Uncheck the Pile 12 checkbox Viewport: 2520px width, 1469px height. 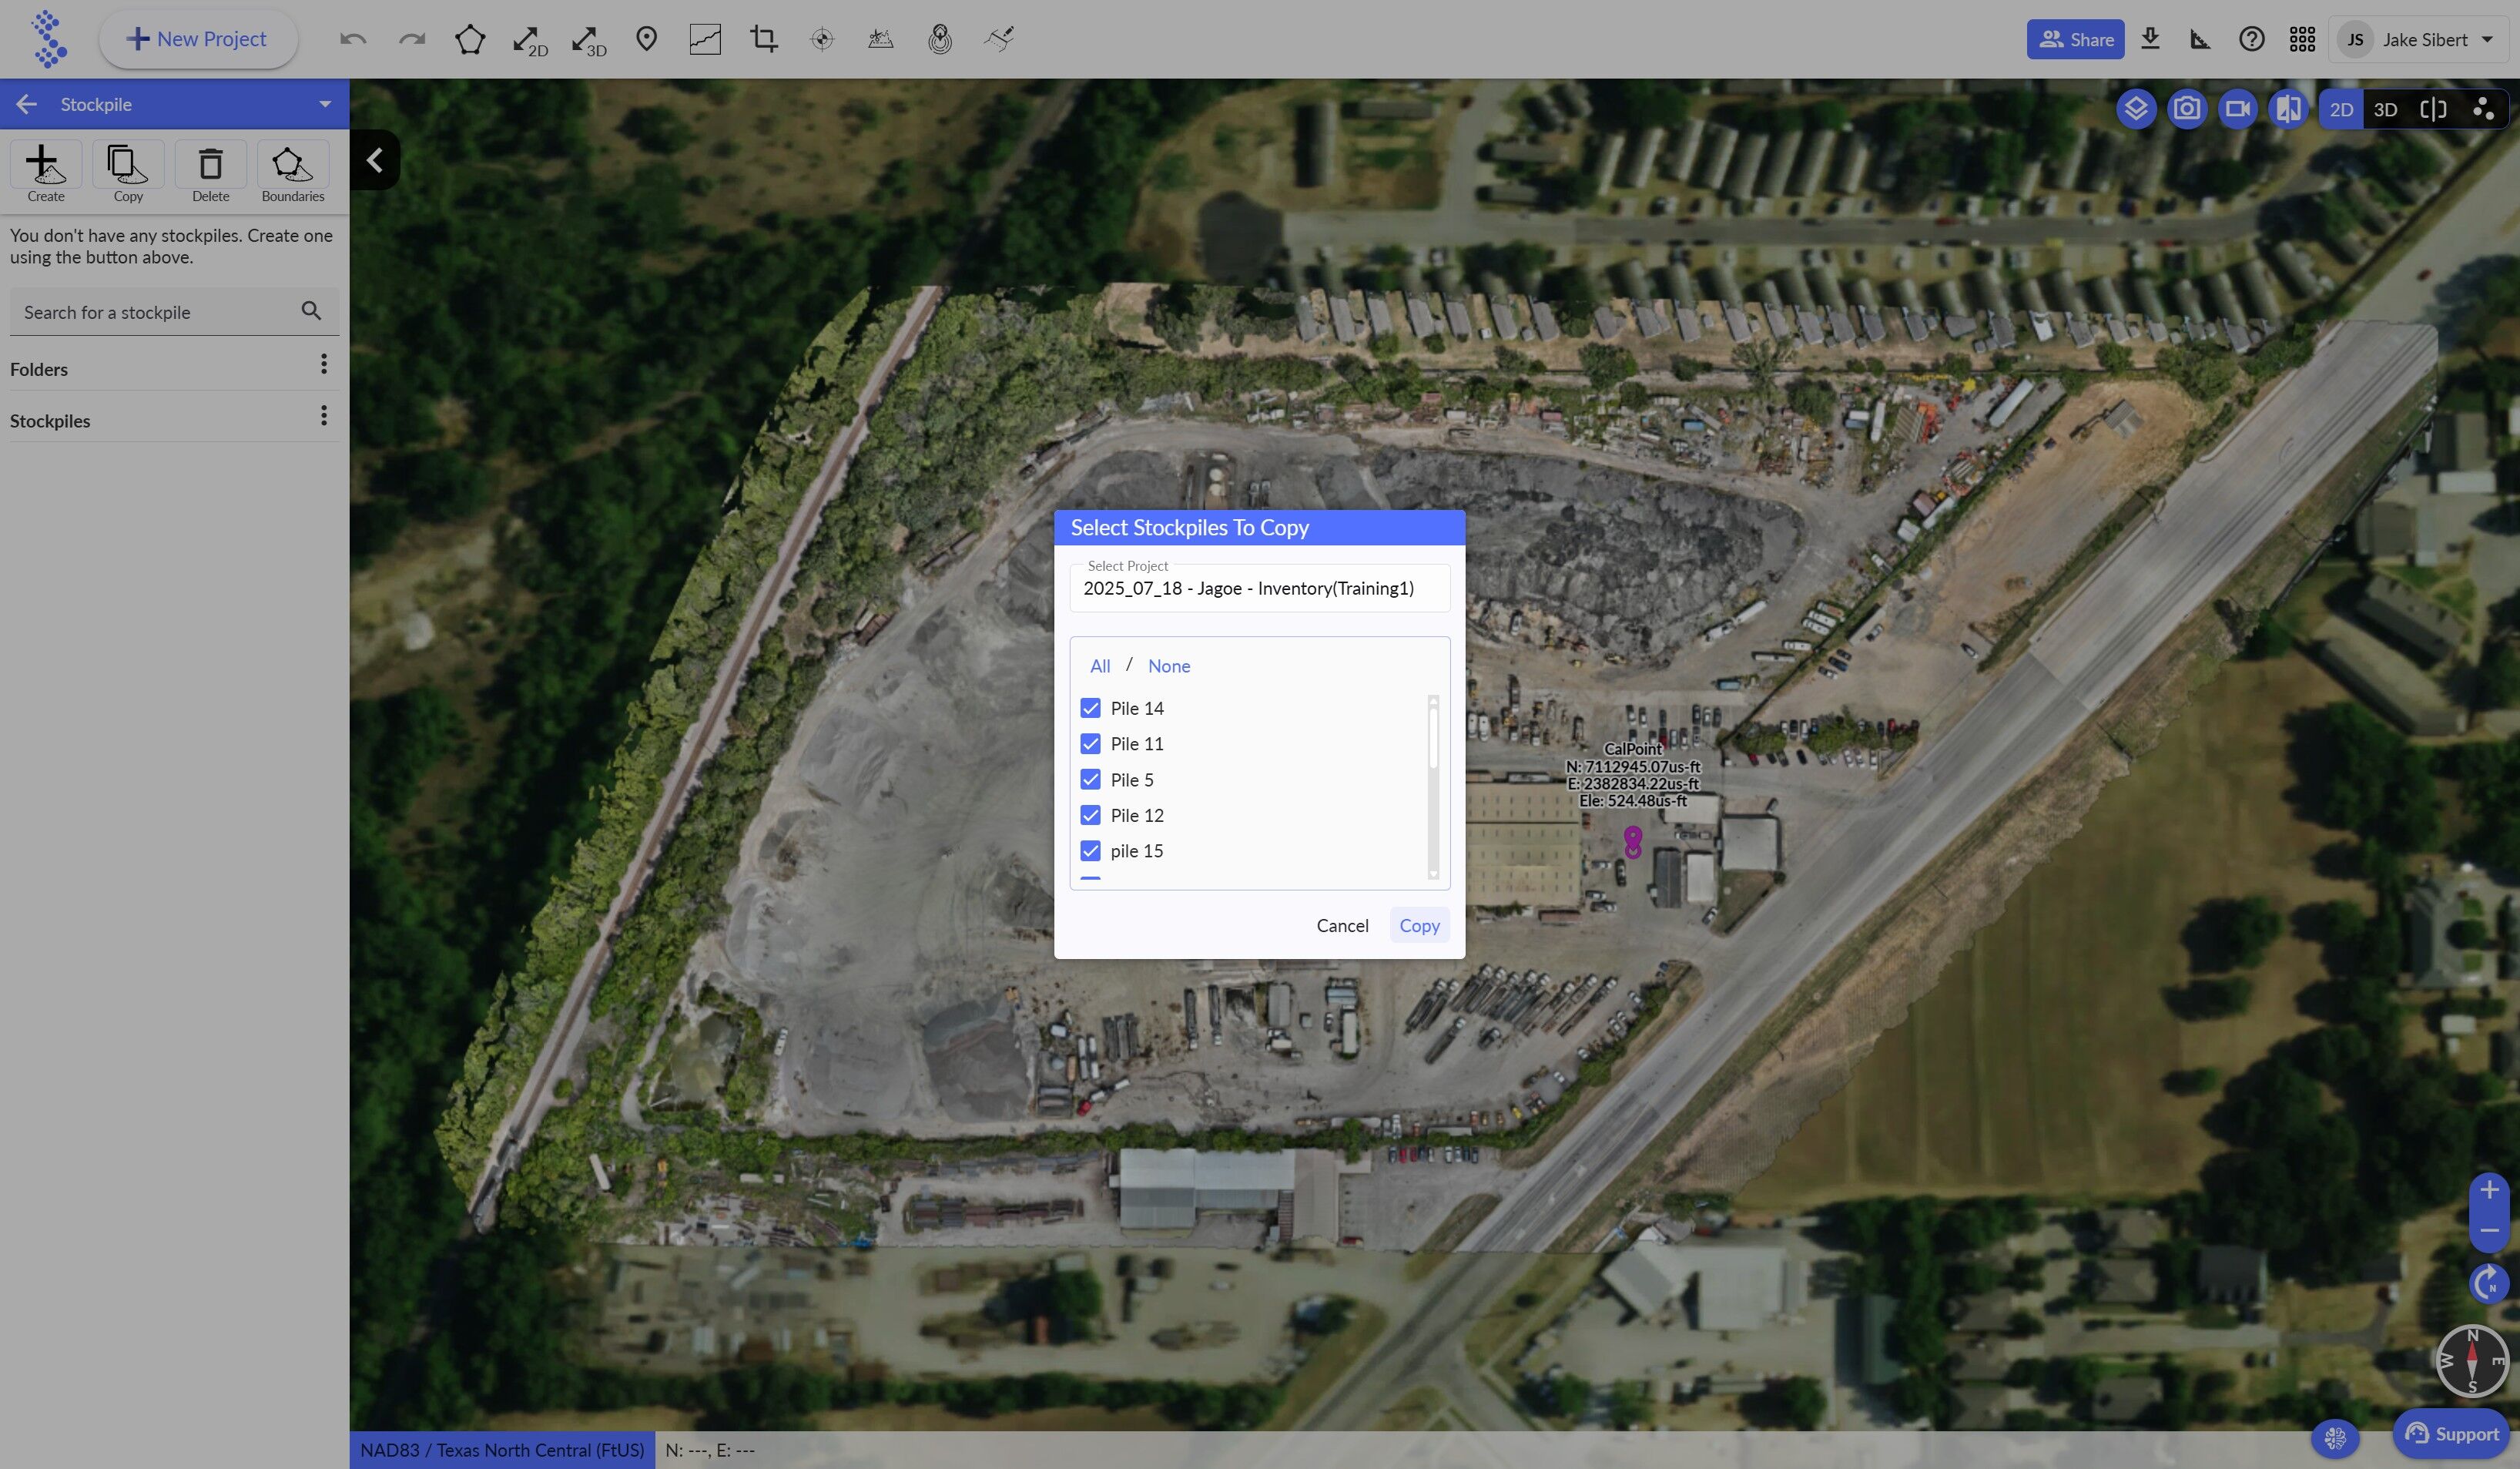pos(1090,815)
